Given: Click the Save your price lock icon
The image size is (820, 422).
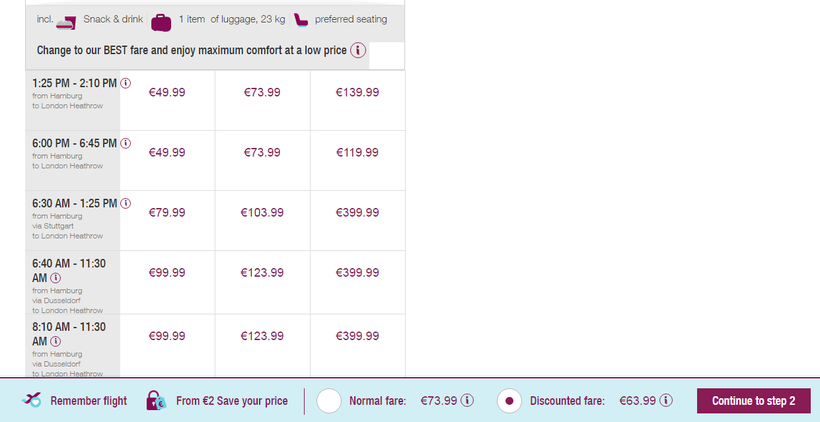Looking at the screenshot, I should pyautogui.click(x=155, y=401).
